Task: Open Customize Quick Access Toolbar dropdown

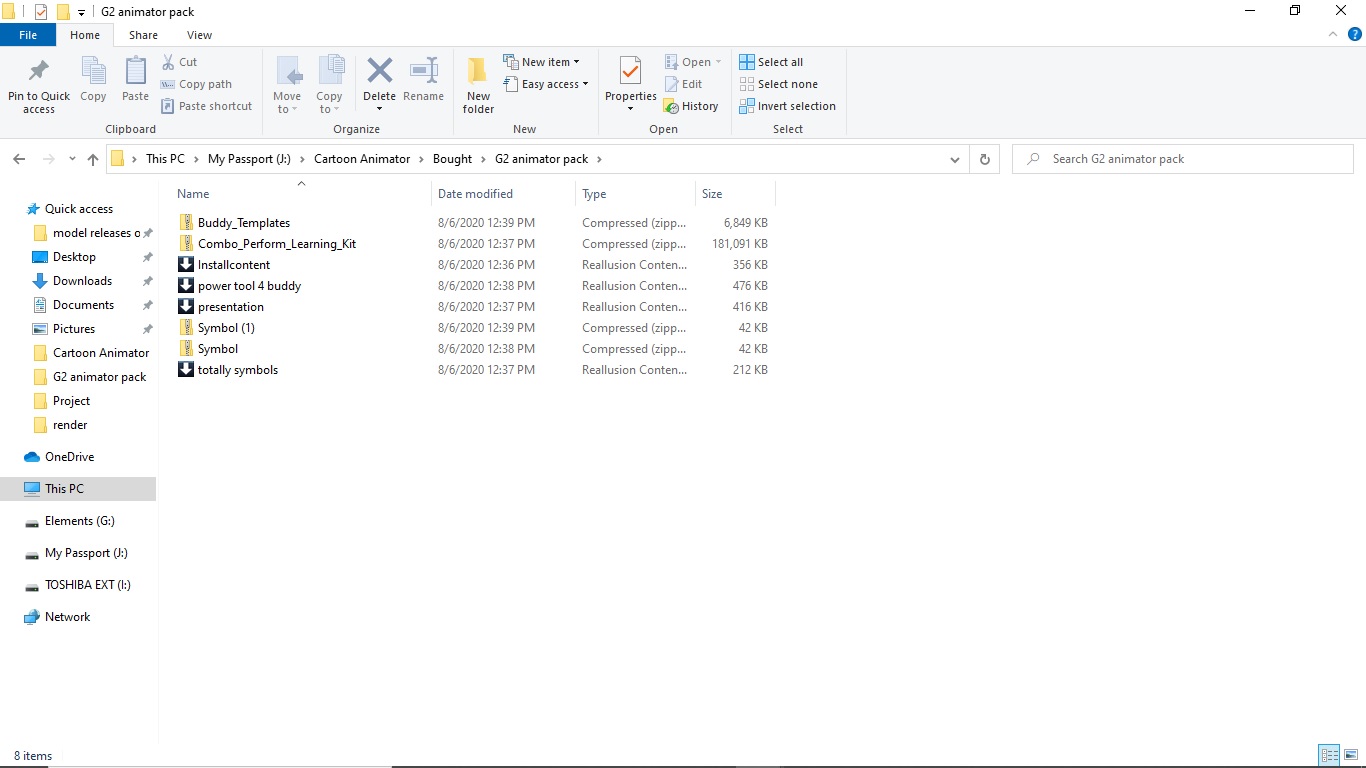Action: (x=82, y=12)
